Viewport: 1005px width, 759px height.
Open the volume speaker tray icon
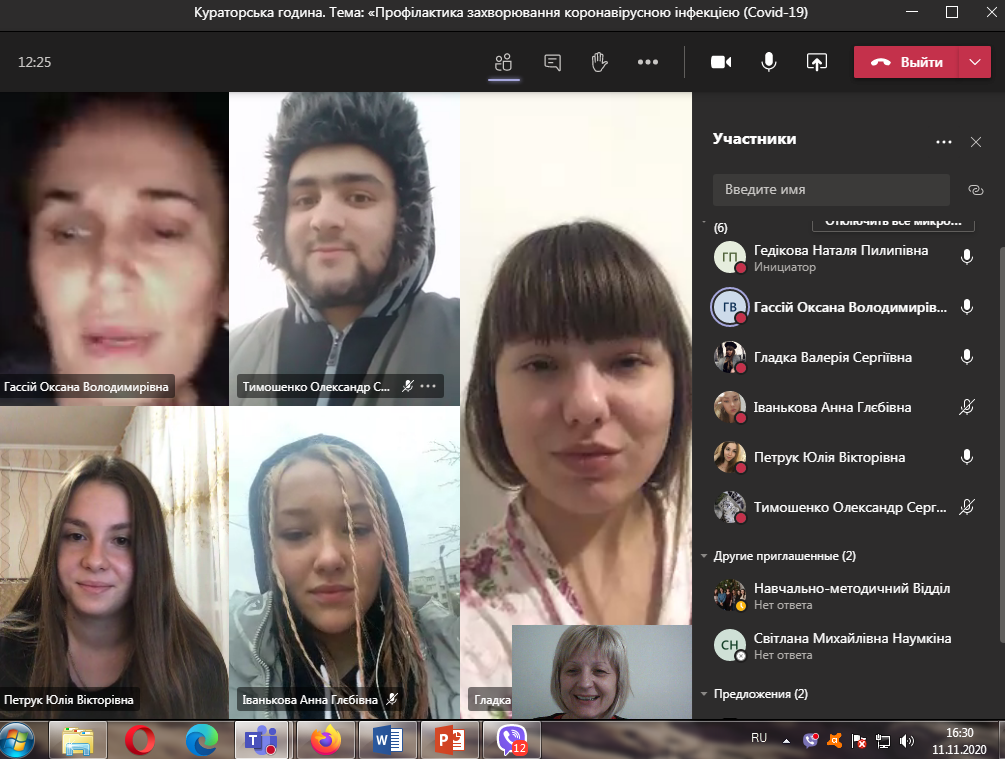coord(906,741)
